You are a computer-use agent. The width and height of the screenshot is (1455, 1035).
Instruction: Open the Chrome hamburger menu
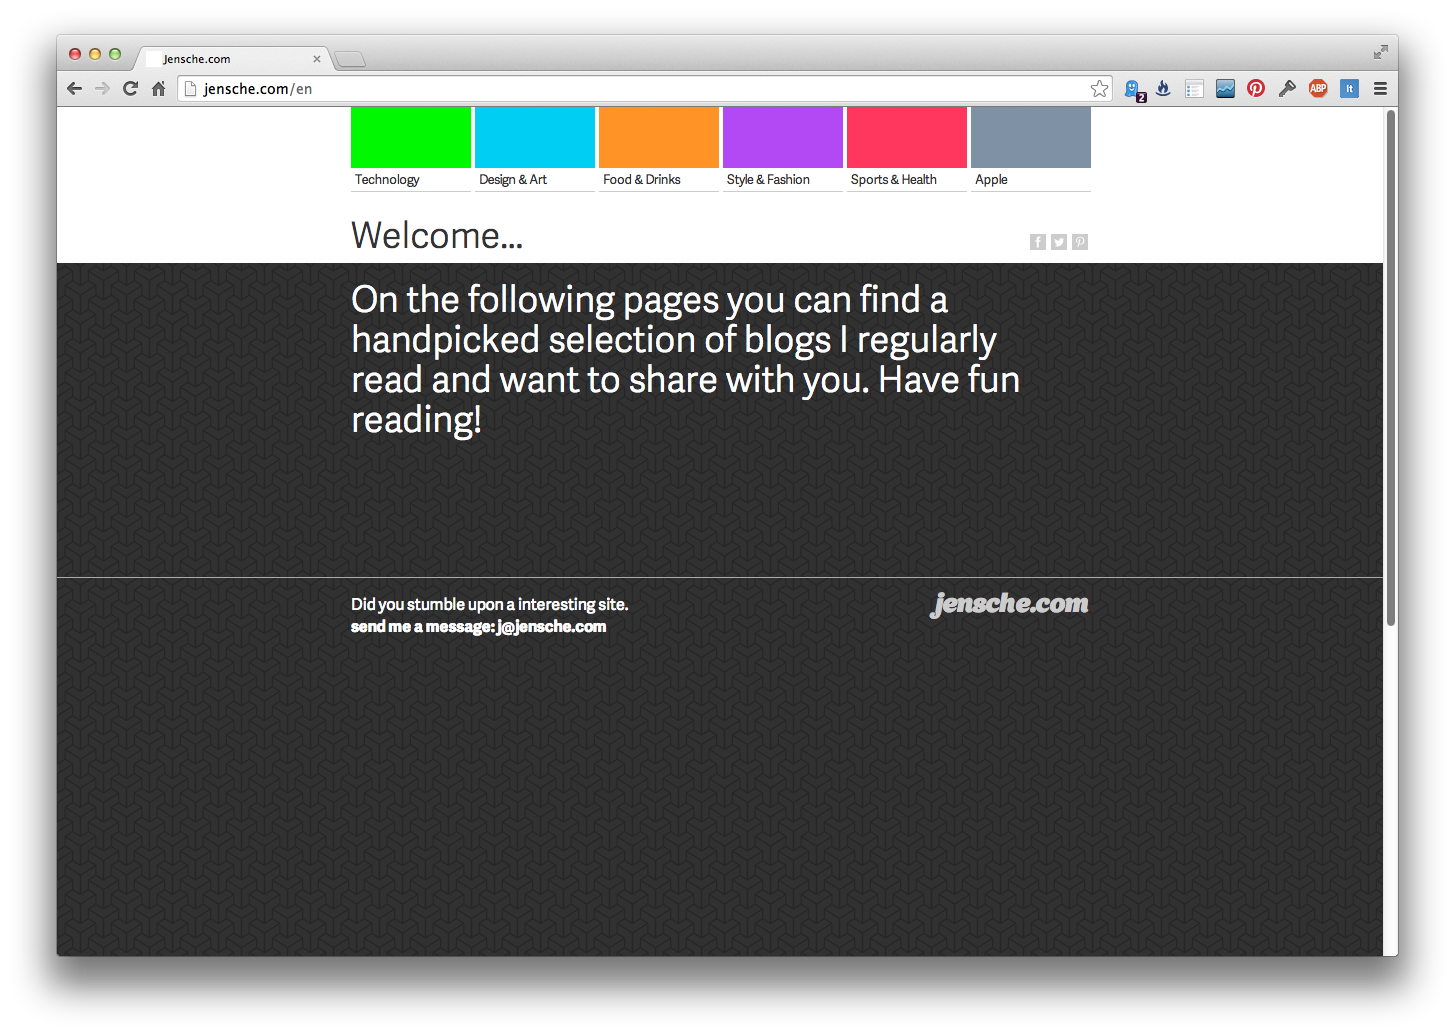tap(1380, 89)
